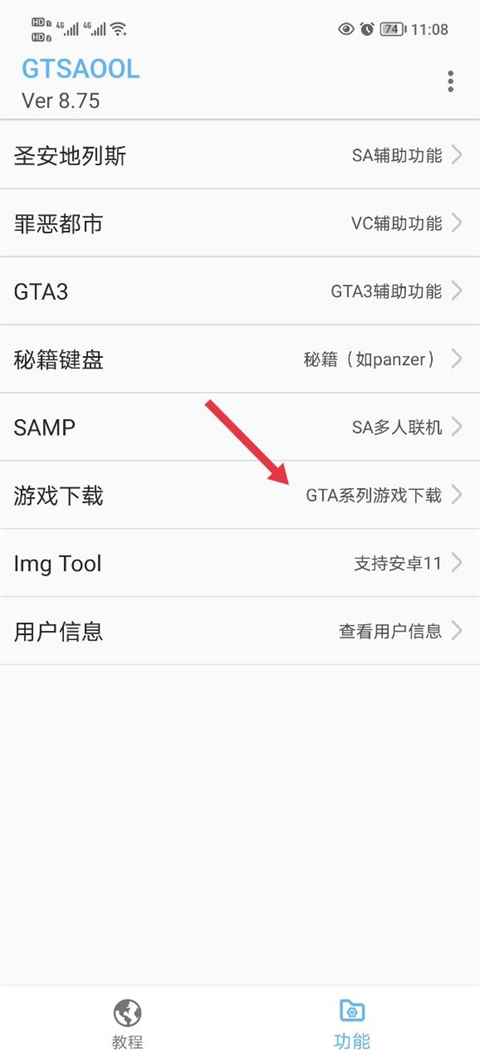
Task: Tap the eye comfort status icon
Action: 346,29
